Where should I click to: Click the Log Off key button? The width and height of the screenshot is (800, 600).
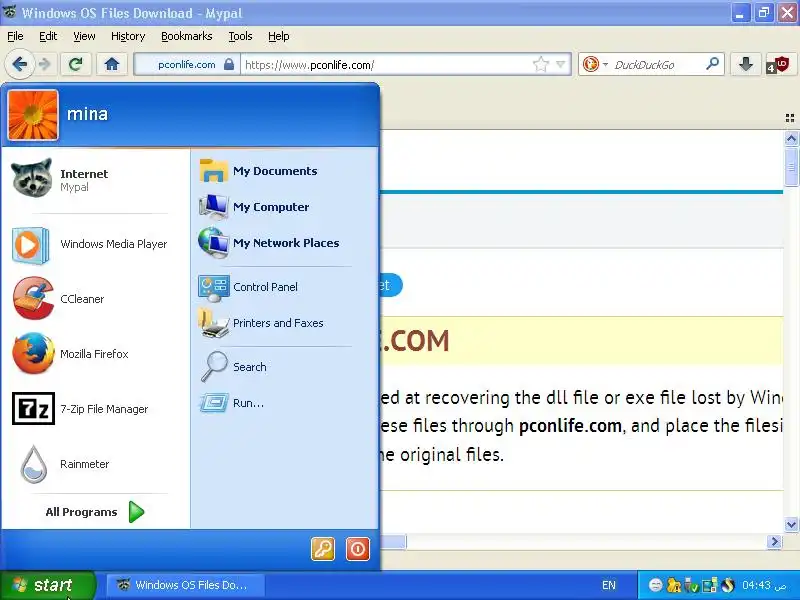click(323, 549)
